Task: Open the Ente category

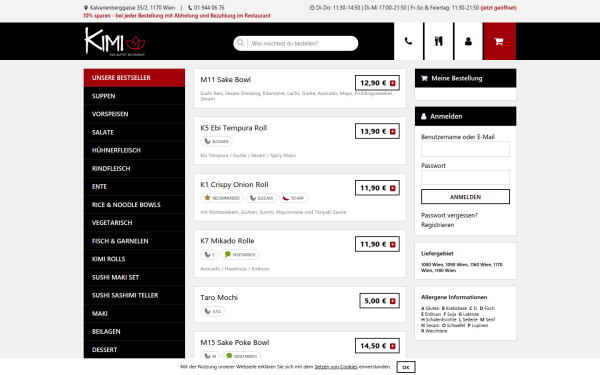Action: click(134, 187)
